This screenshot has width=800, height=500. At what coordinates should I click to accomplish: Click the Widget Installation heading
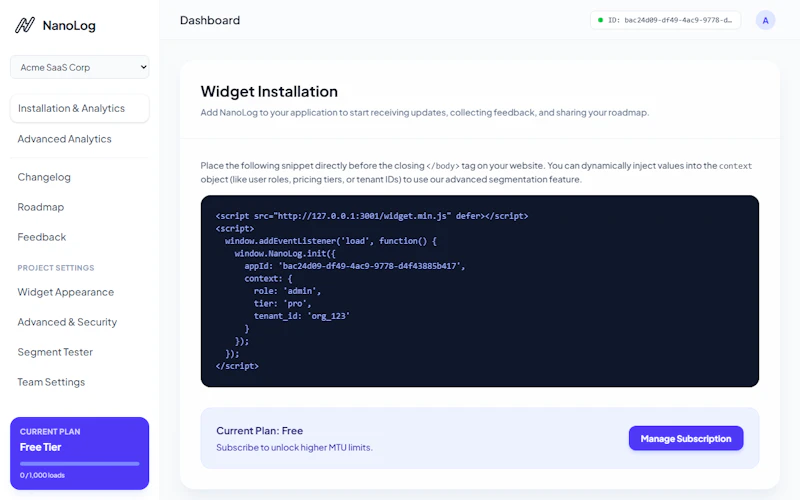tap(269, 91)
